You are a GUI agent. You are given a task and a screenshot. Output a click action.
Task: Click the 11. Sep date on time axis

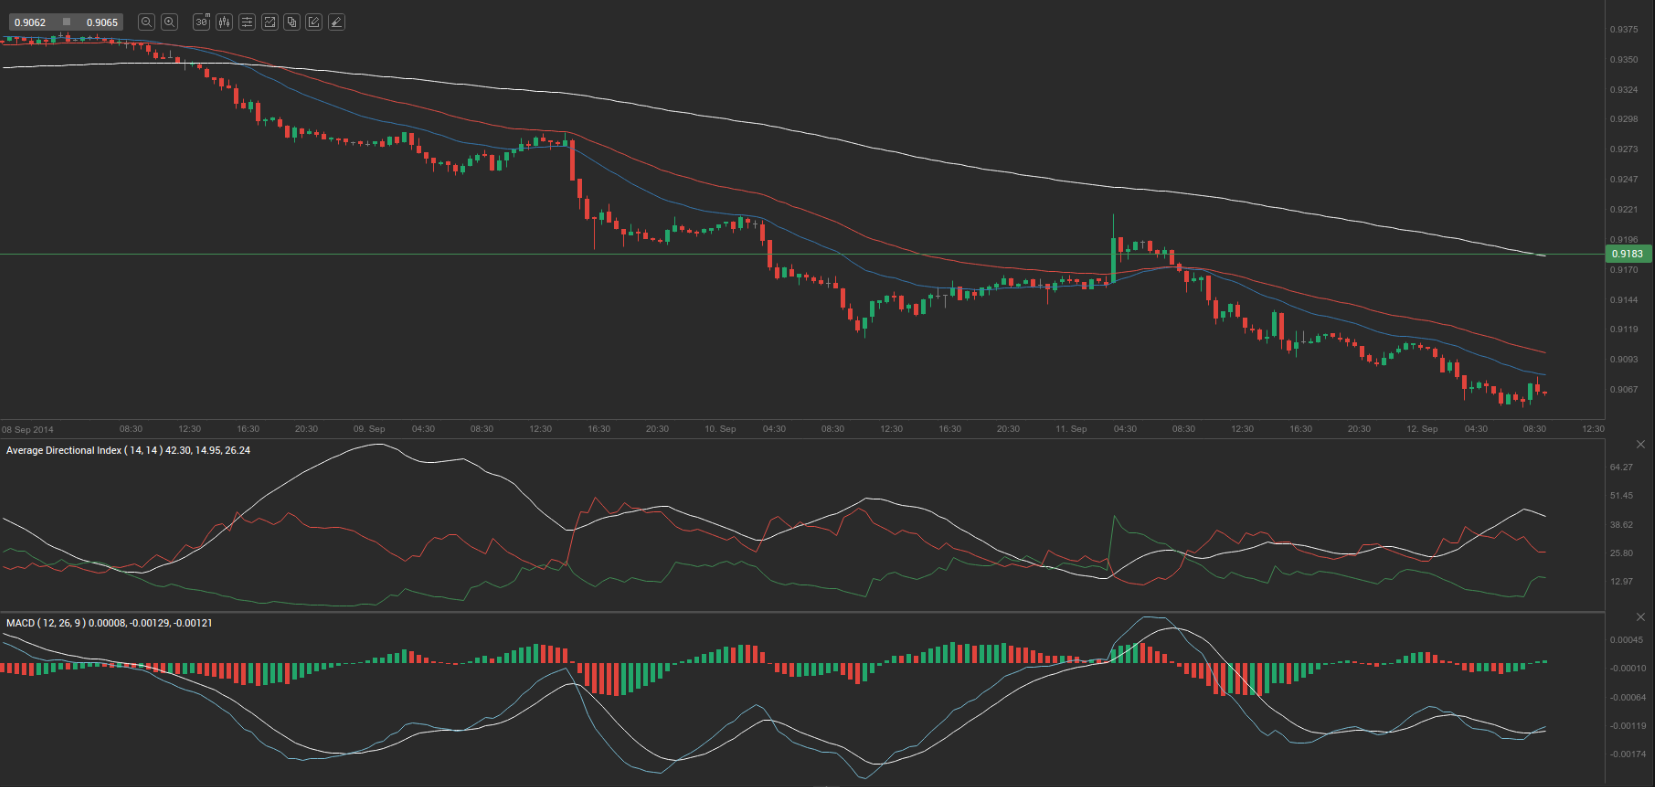click(x=1071, y=429)
